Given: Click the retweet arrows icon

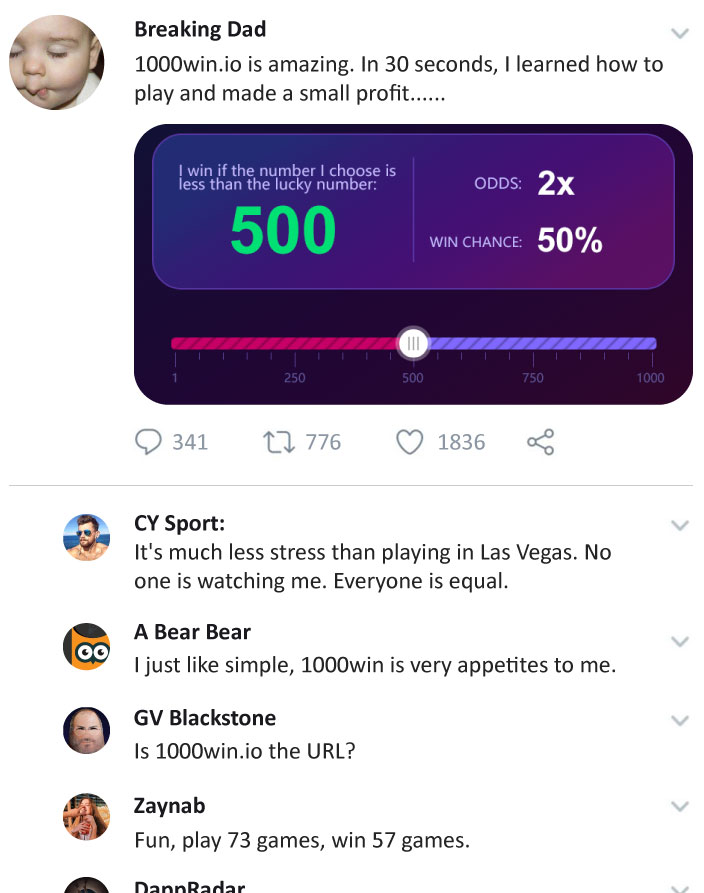Looking at the screenshot, I should tap(279, 442).
